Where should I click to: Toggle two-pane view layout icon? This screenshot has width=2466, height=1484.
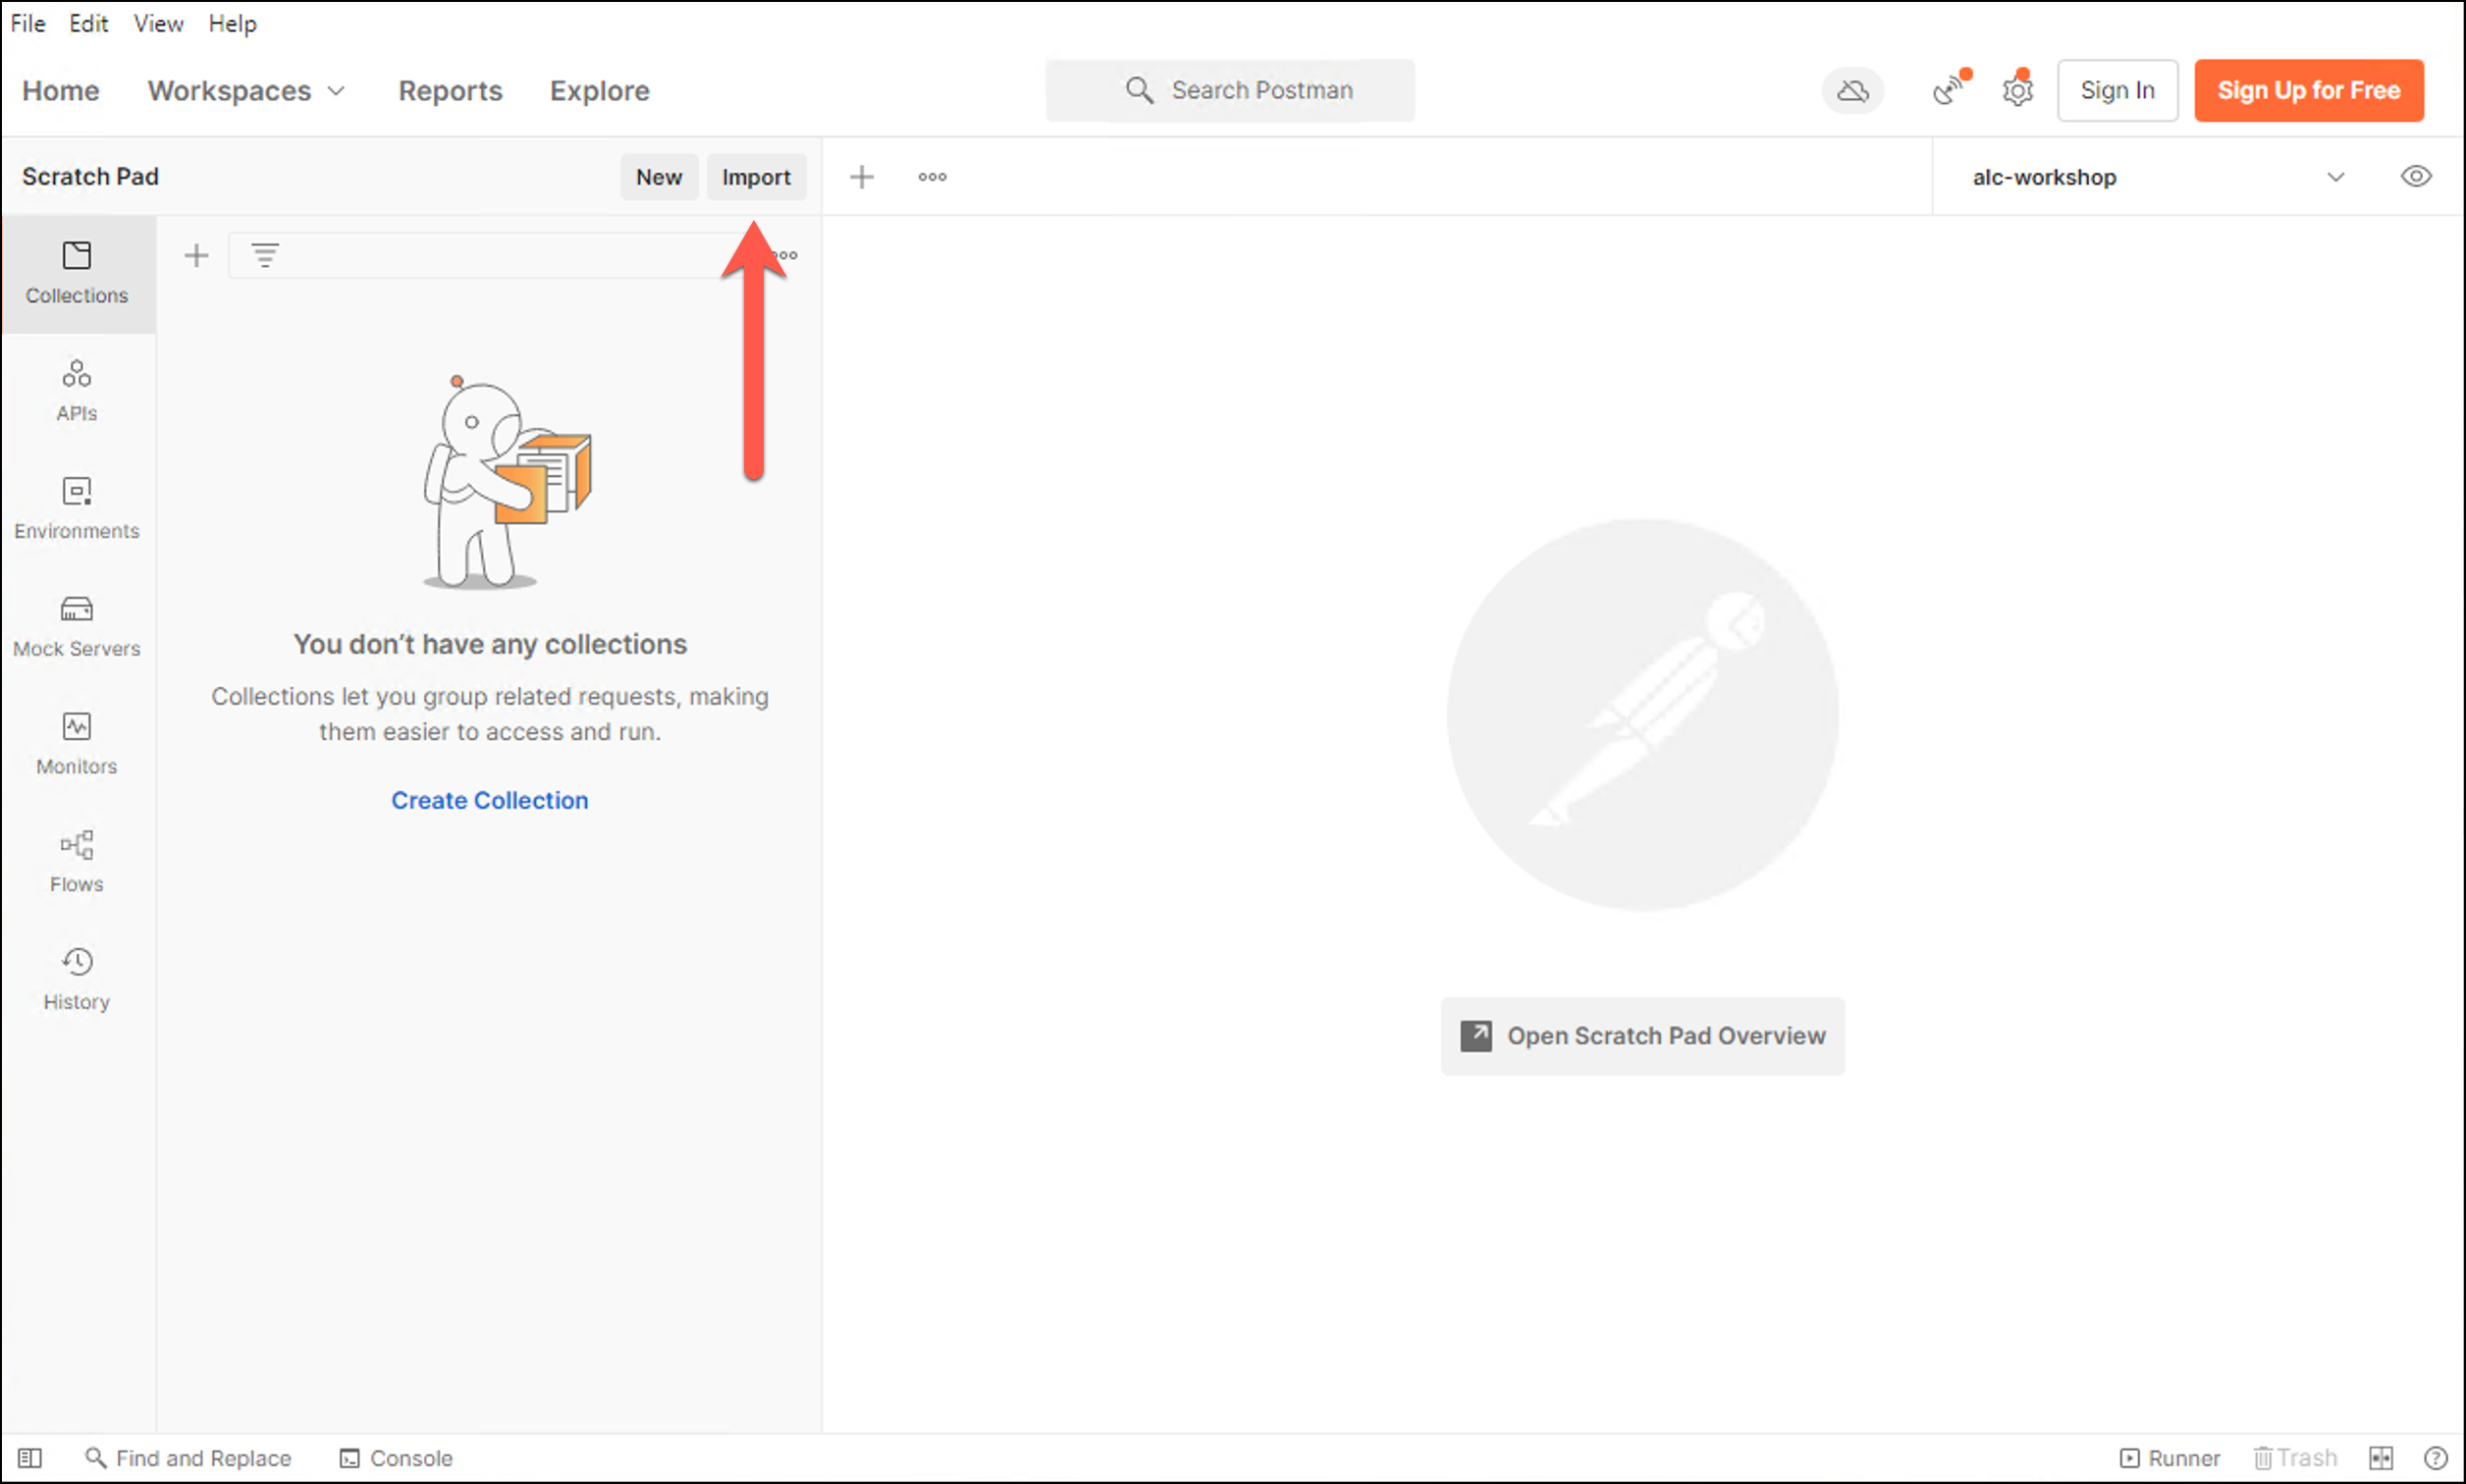[2381, 1458]
